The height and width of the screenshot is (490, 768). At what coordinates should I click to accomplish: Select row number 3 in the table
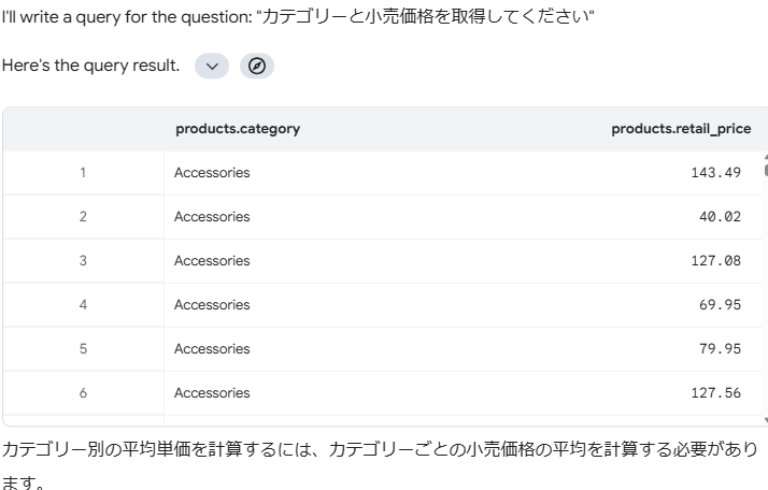tap(83, 261)
